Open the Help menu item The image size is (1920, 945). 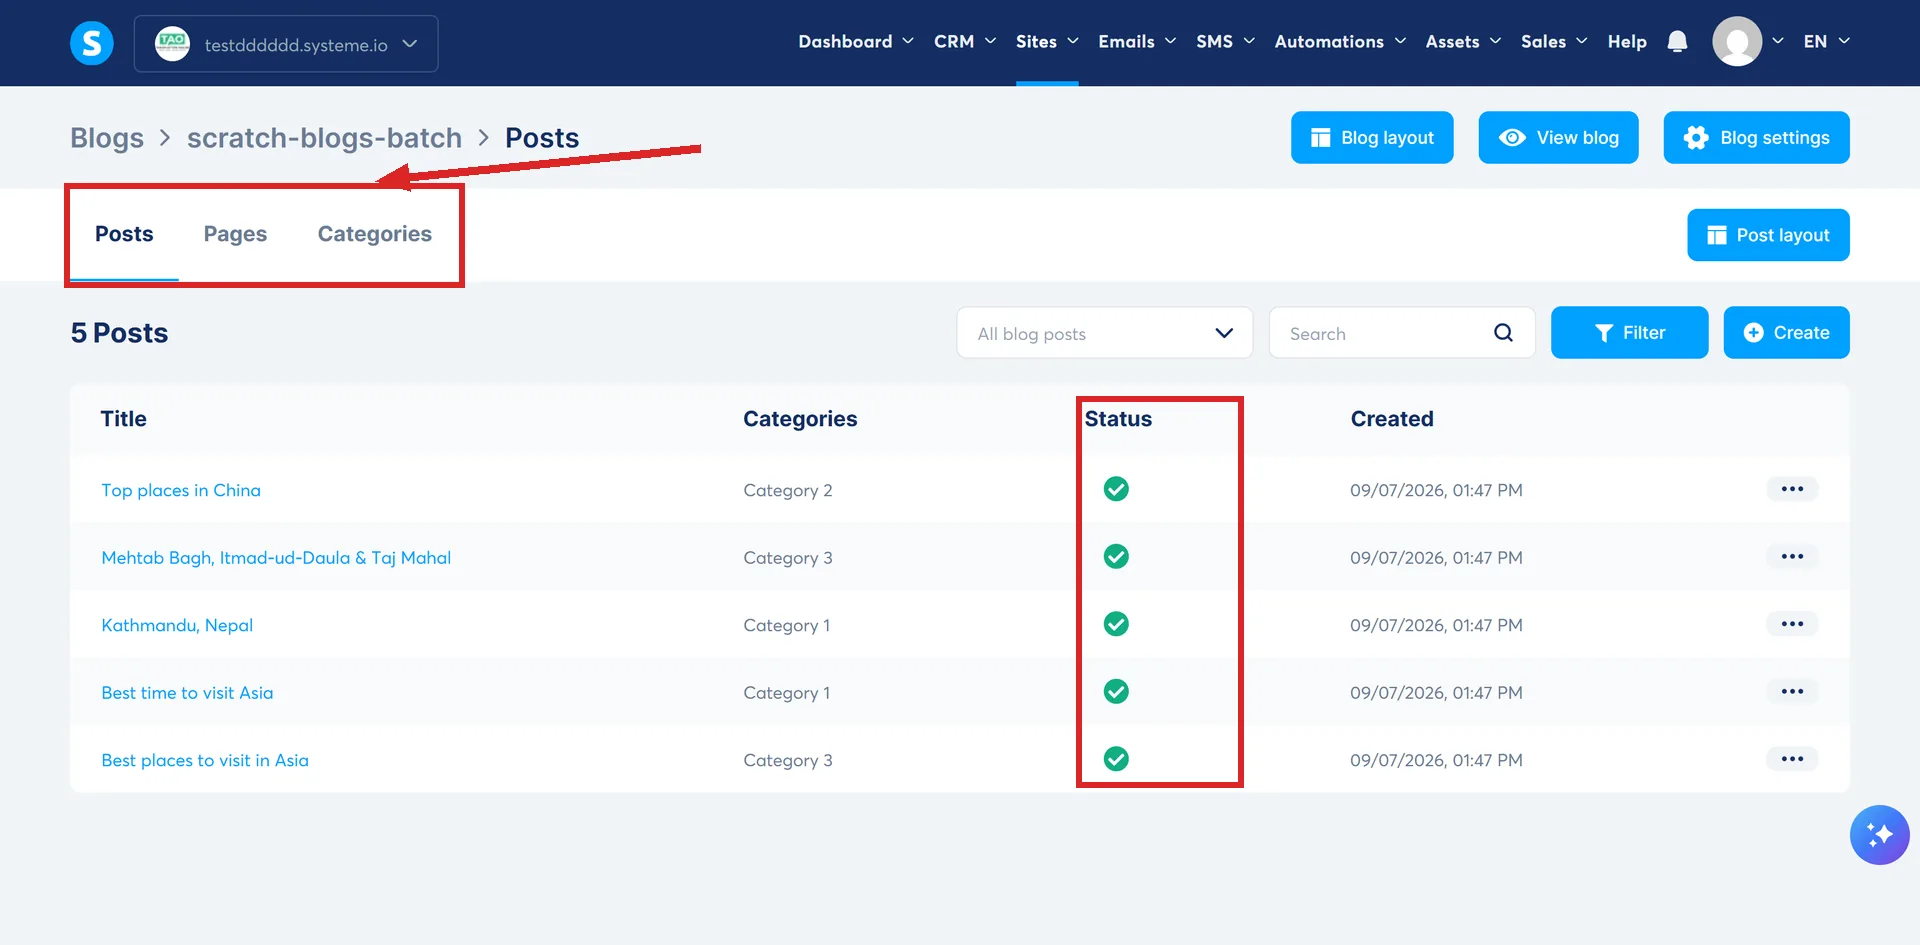[x=1627, y=42]
